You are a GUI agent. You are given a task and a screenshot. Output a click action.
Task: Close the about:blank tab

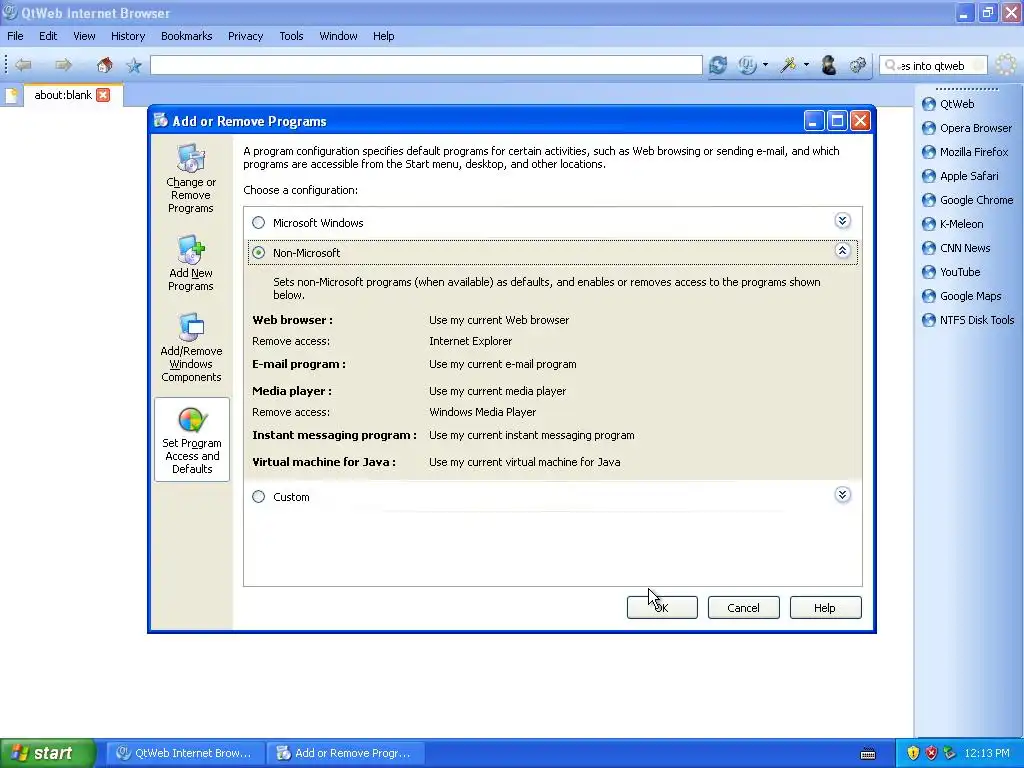[103, 95]
